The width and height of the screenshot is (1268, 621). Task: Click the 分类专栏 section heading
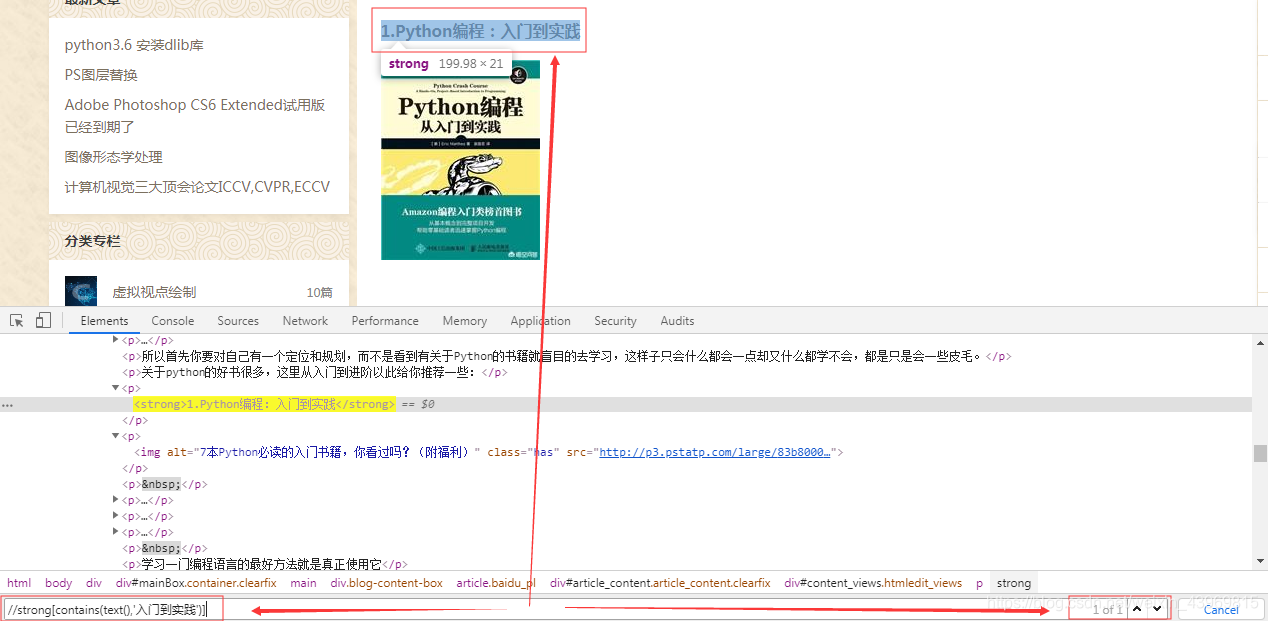pos(92,241)
